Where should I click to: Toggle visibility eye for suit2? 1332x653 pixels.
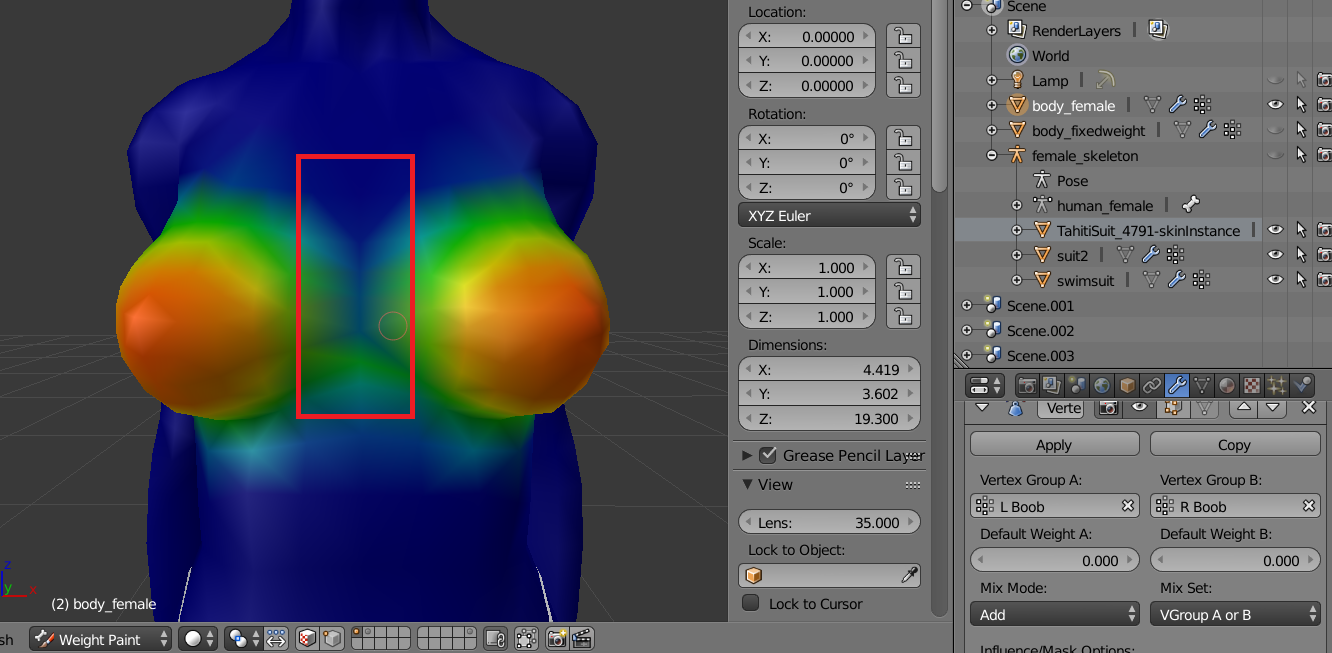(1275, 255)
